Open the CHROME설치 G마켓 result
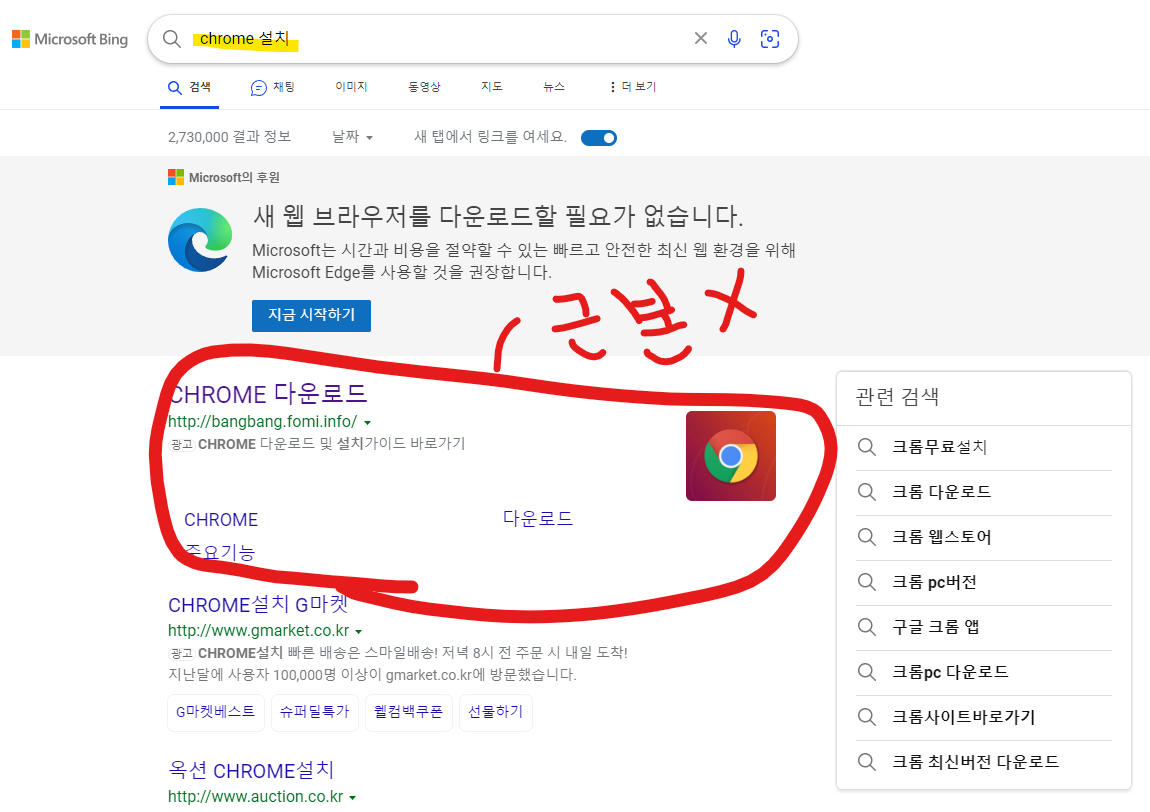The width and height of the screenshot is (1150, 812). coord(258,604)
